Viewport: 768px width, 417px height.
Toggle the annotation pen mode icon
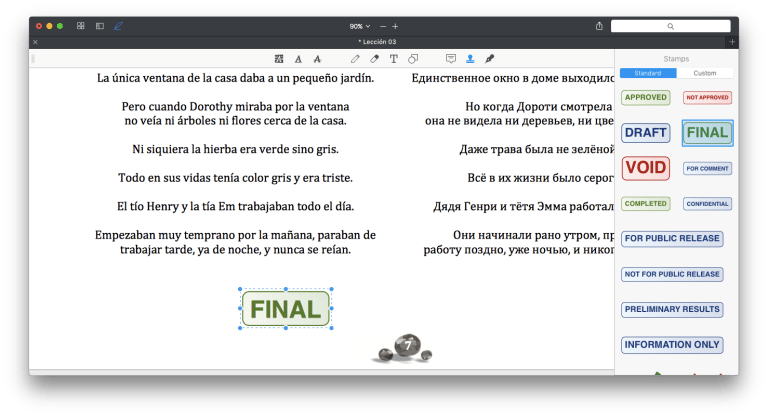pos(119,26)
